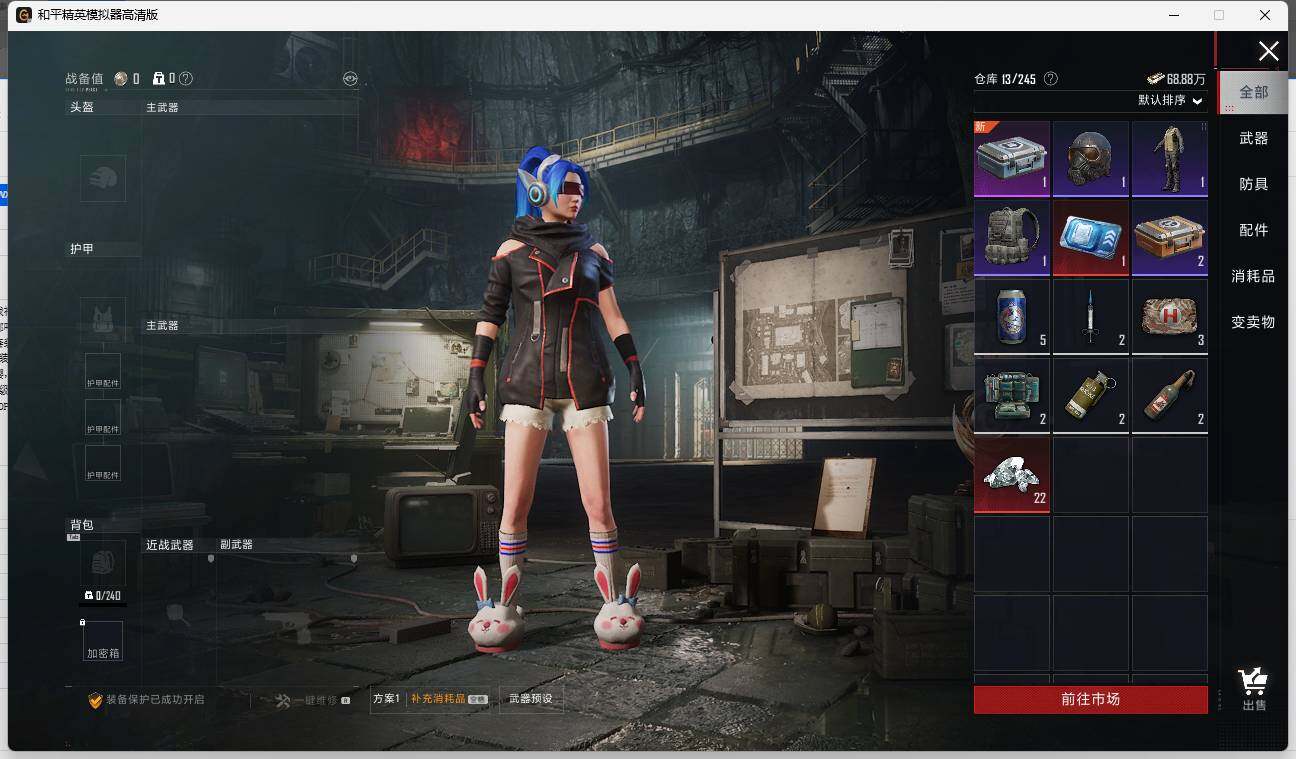Click the body armor equipment slot
The width and height of the screenshot is (1296, 759).
103,320
